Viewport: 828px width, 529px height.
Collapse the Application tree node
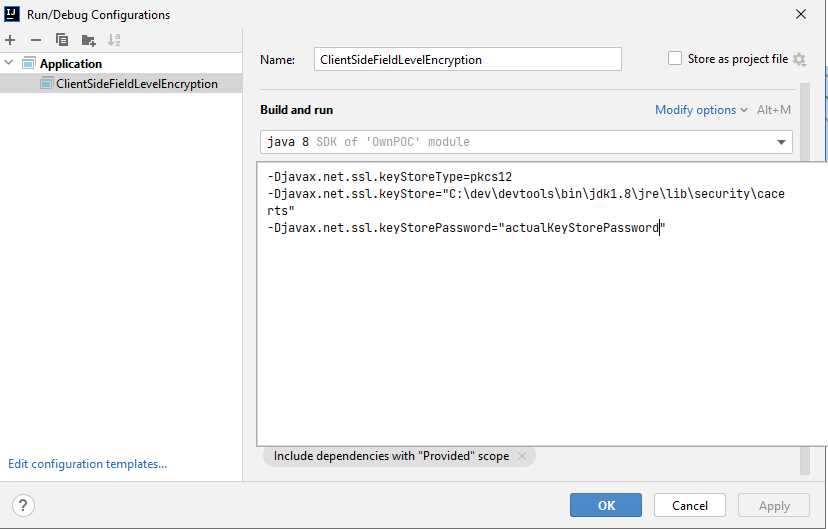[x=10, y=64]
